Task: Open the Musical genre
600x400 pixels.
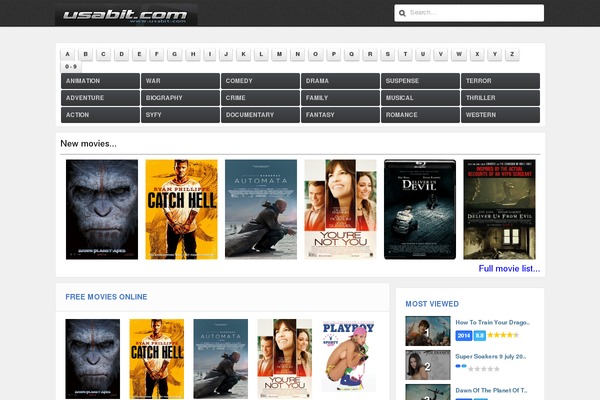Action: 420,98
